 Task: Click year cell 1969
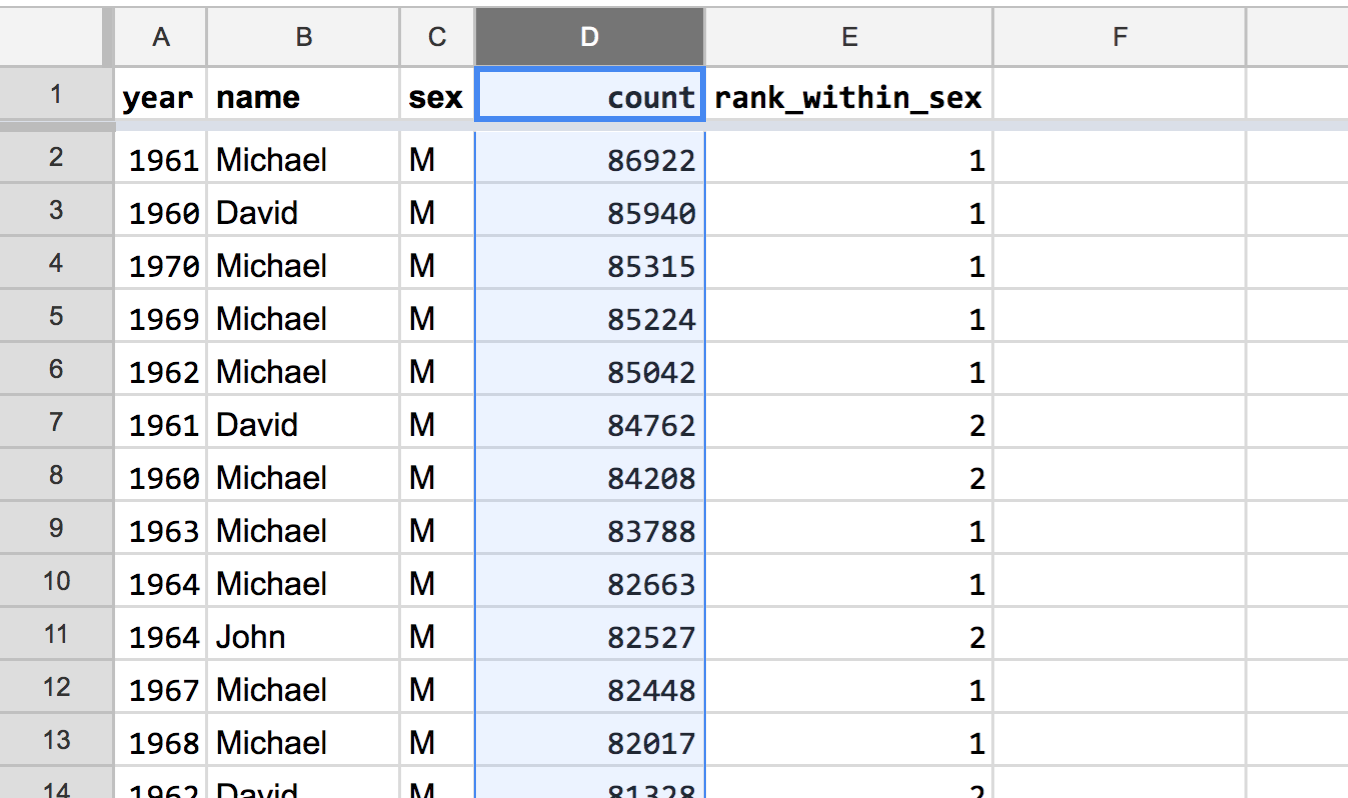coord(160,318)
